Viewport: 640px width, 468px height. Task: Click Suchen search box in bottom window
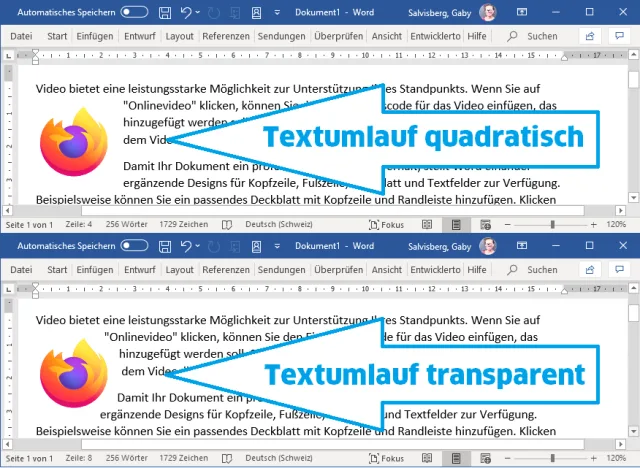point(532,270)
